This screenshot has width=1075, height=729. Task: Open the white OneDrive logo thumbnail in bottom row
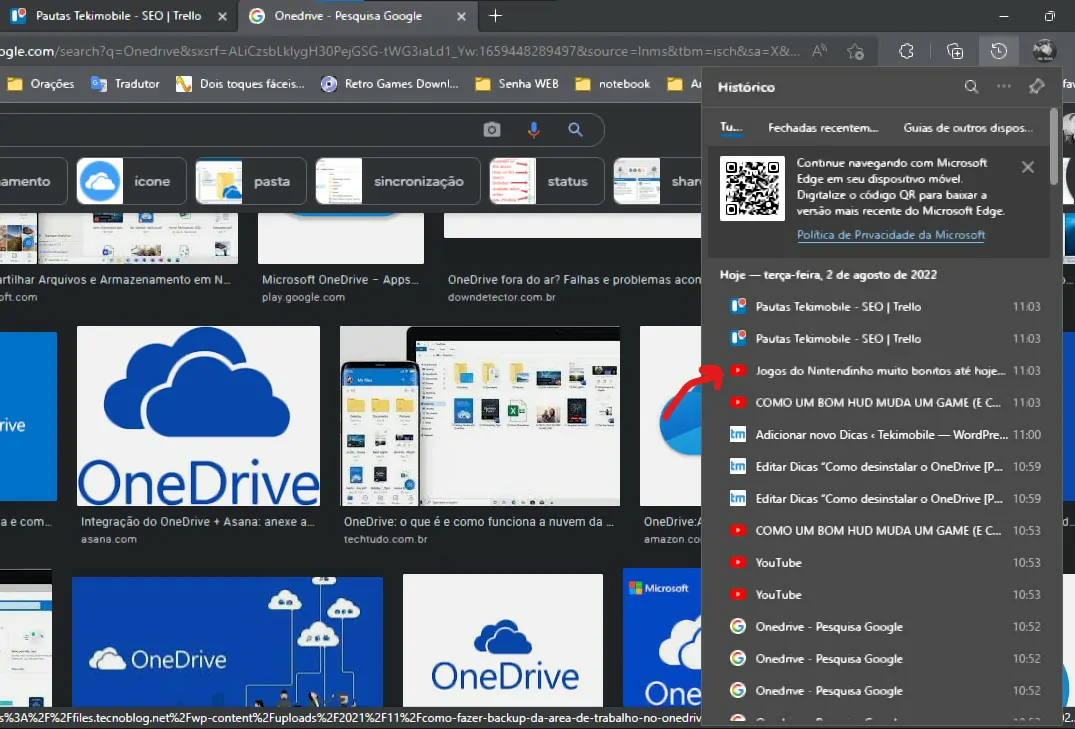point(503,641)
